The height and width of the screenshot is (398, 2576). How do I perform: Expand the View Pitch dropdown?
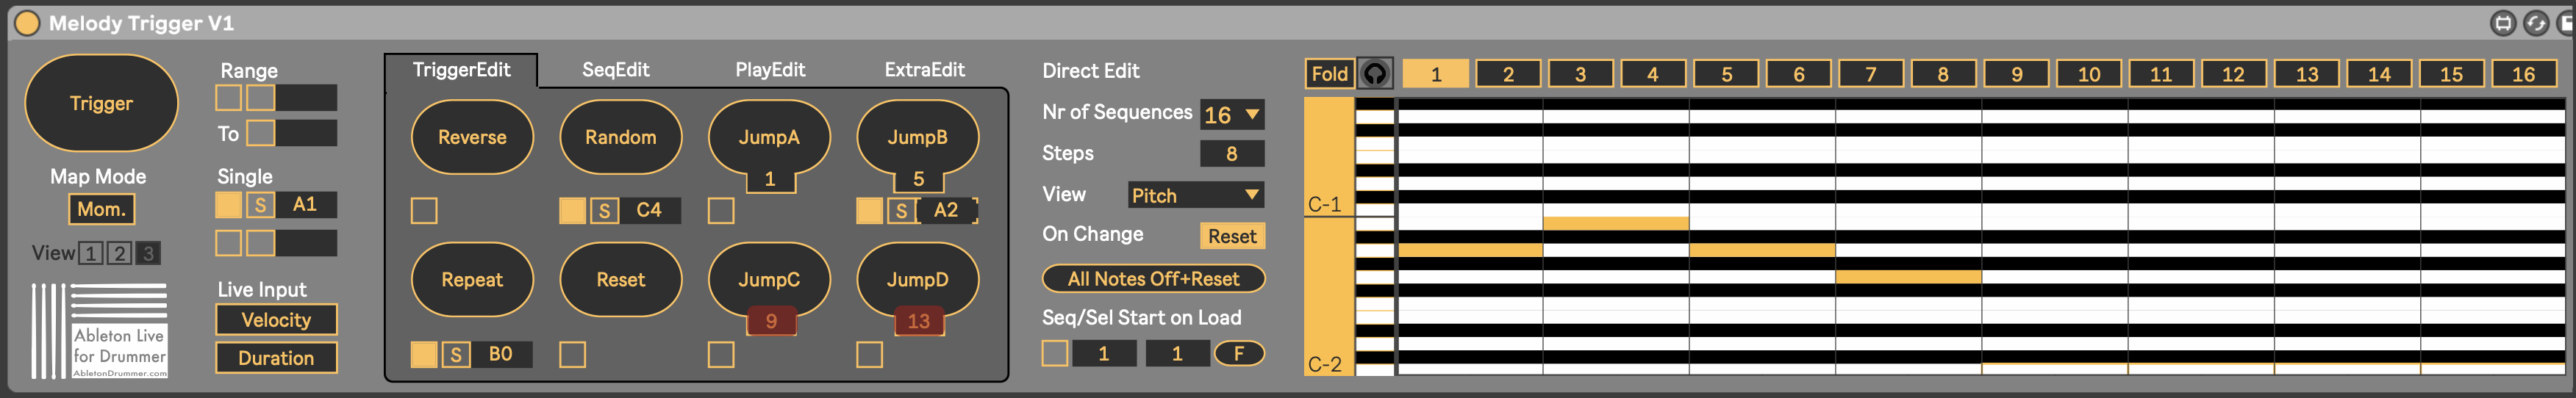(1195, 195)
